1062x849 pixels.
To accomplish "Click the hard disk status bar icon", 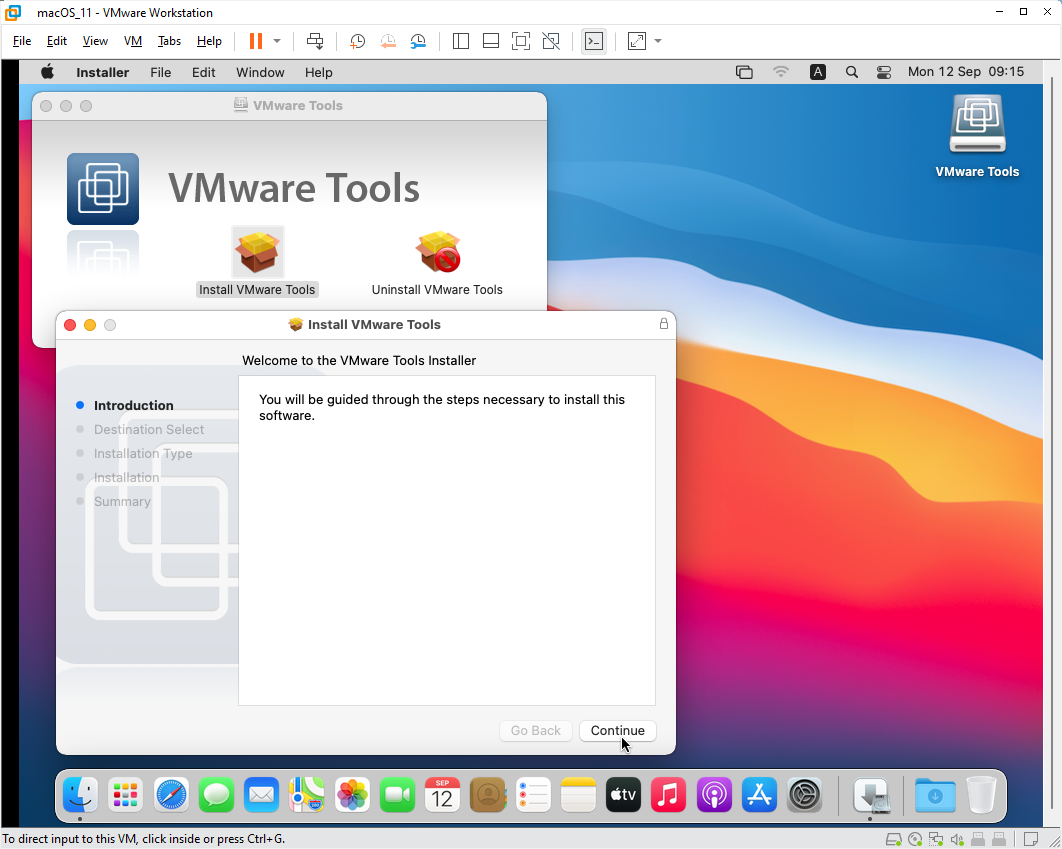I will 893,840.
